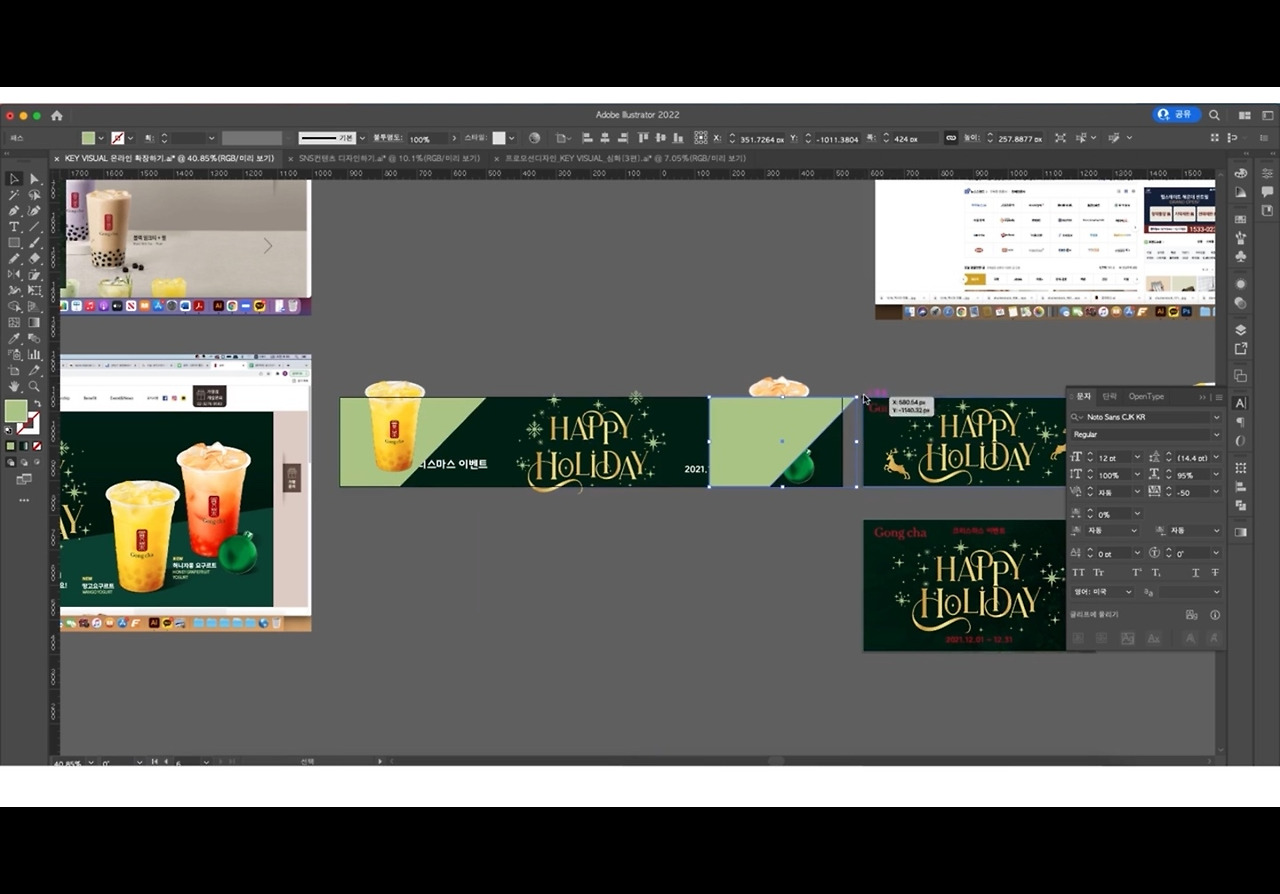Toggle Underline in Character panel
This screenshot has width=1280, height=894.
(x=1195, y=572)
